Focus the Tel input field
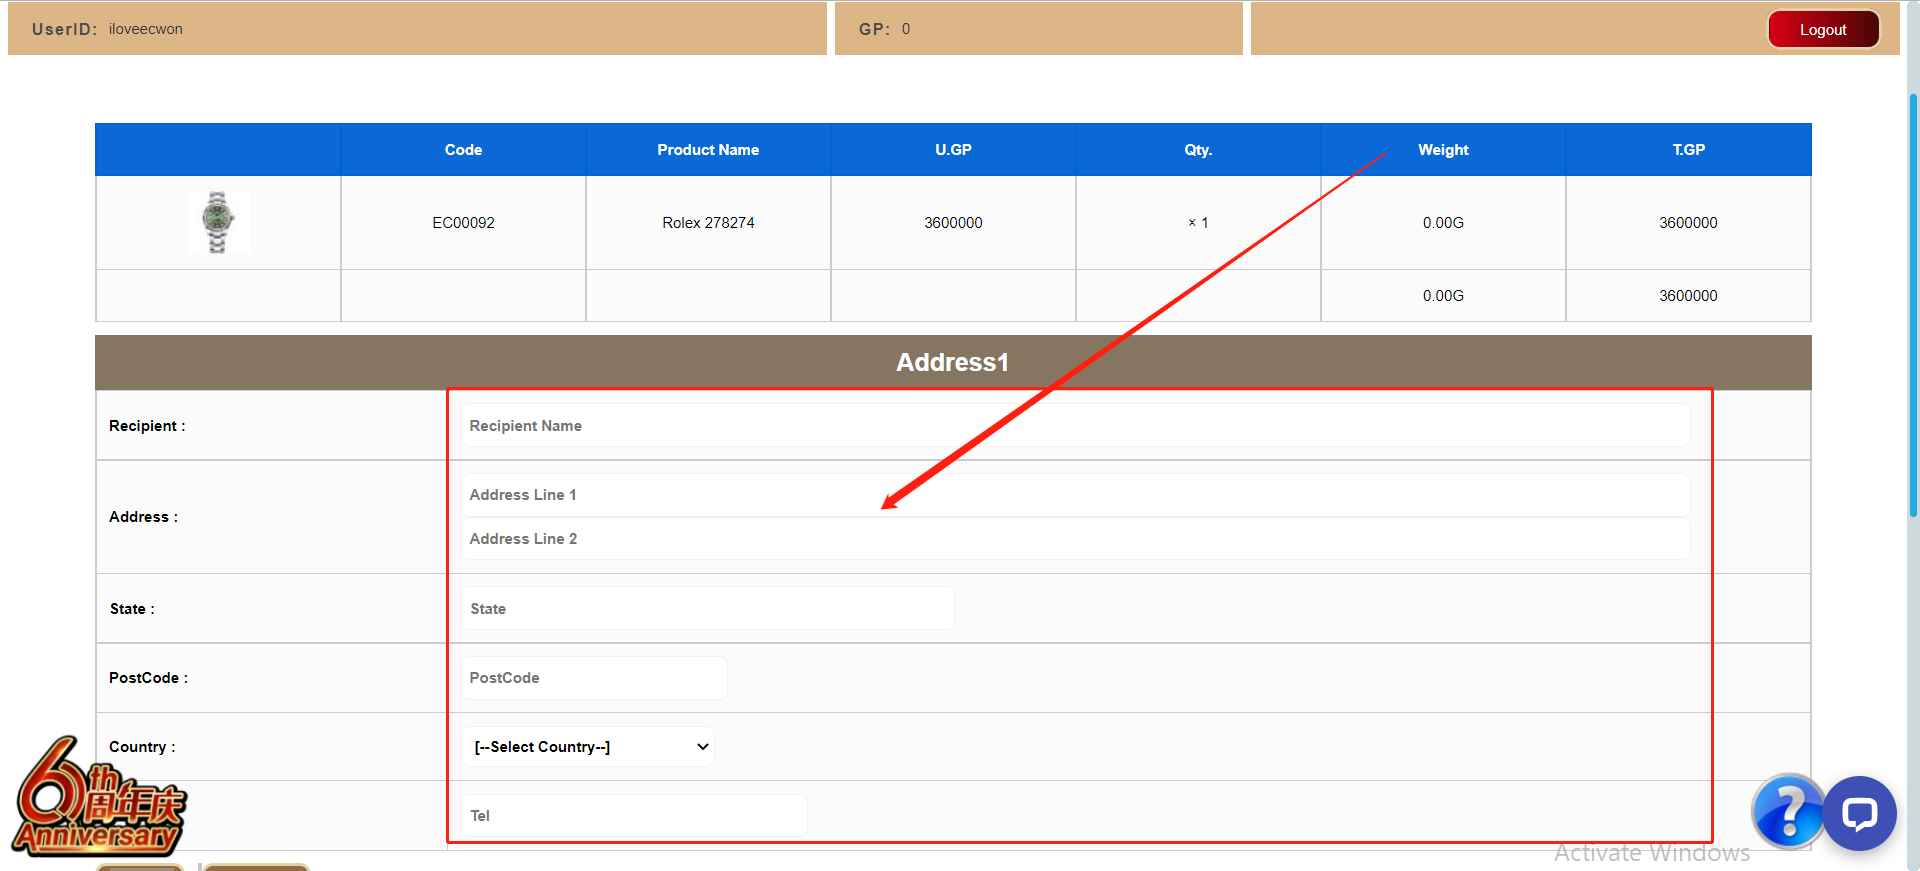Image resolution: width=1920 pixels, height=871 pixels. [634, 816]
